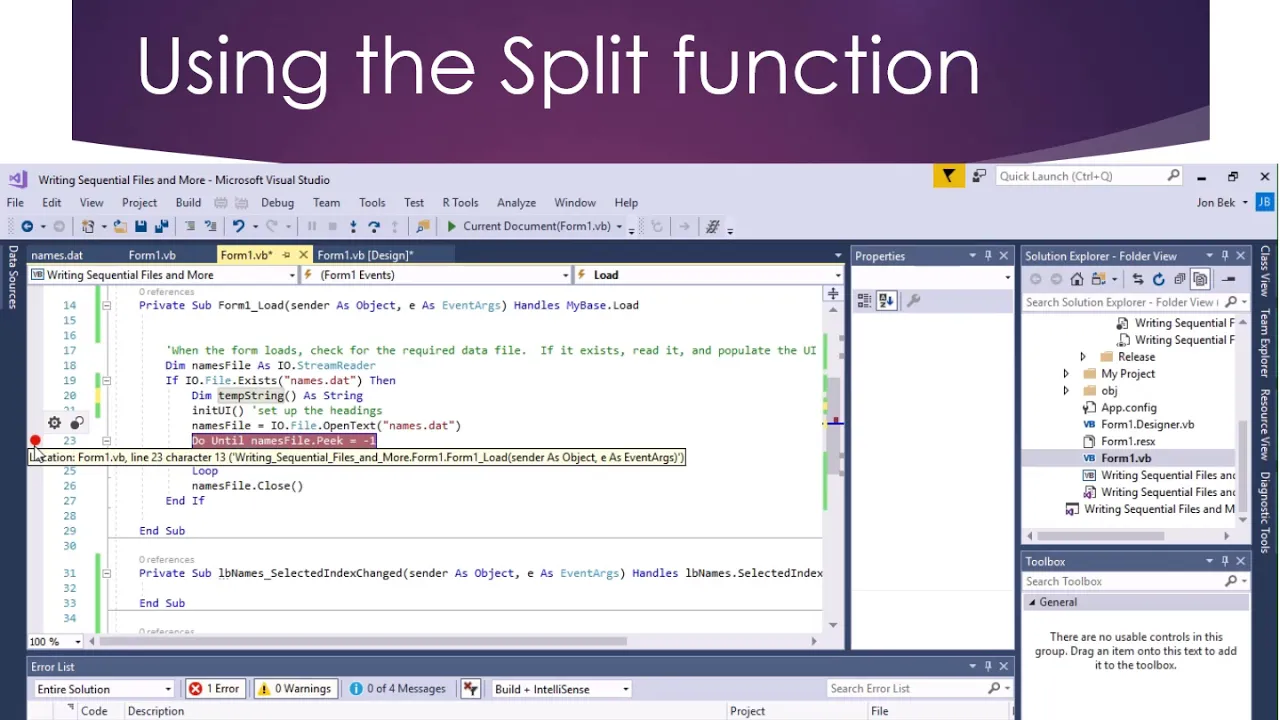Open the Jon Bek account dropdown
Viewport: 1280px width, 720px height.
(1222, 202)
